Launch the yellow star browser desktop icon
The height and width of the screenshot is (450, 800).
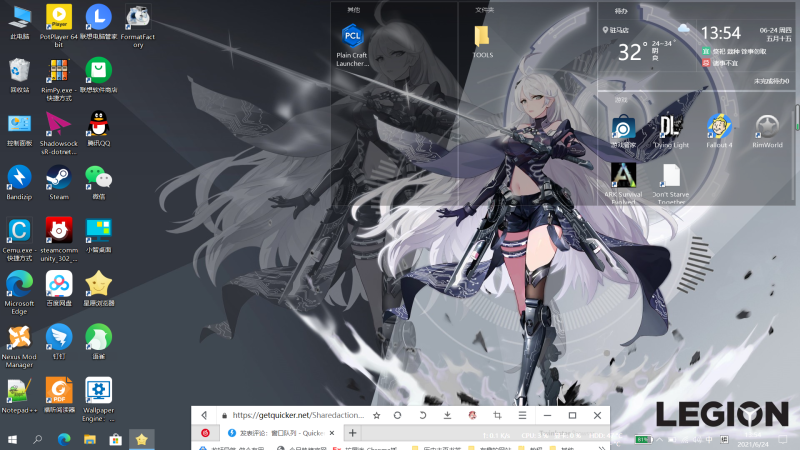coord(98,289)
